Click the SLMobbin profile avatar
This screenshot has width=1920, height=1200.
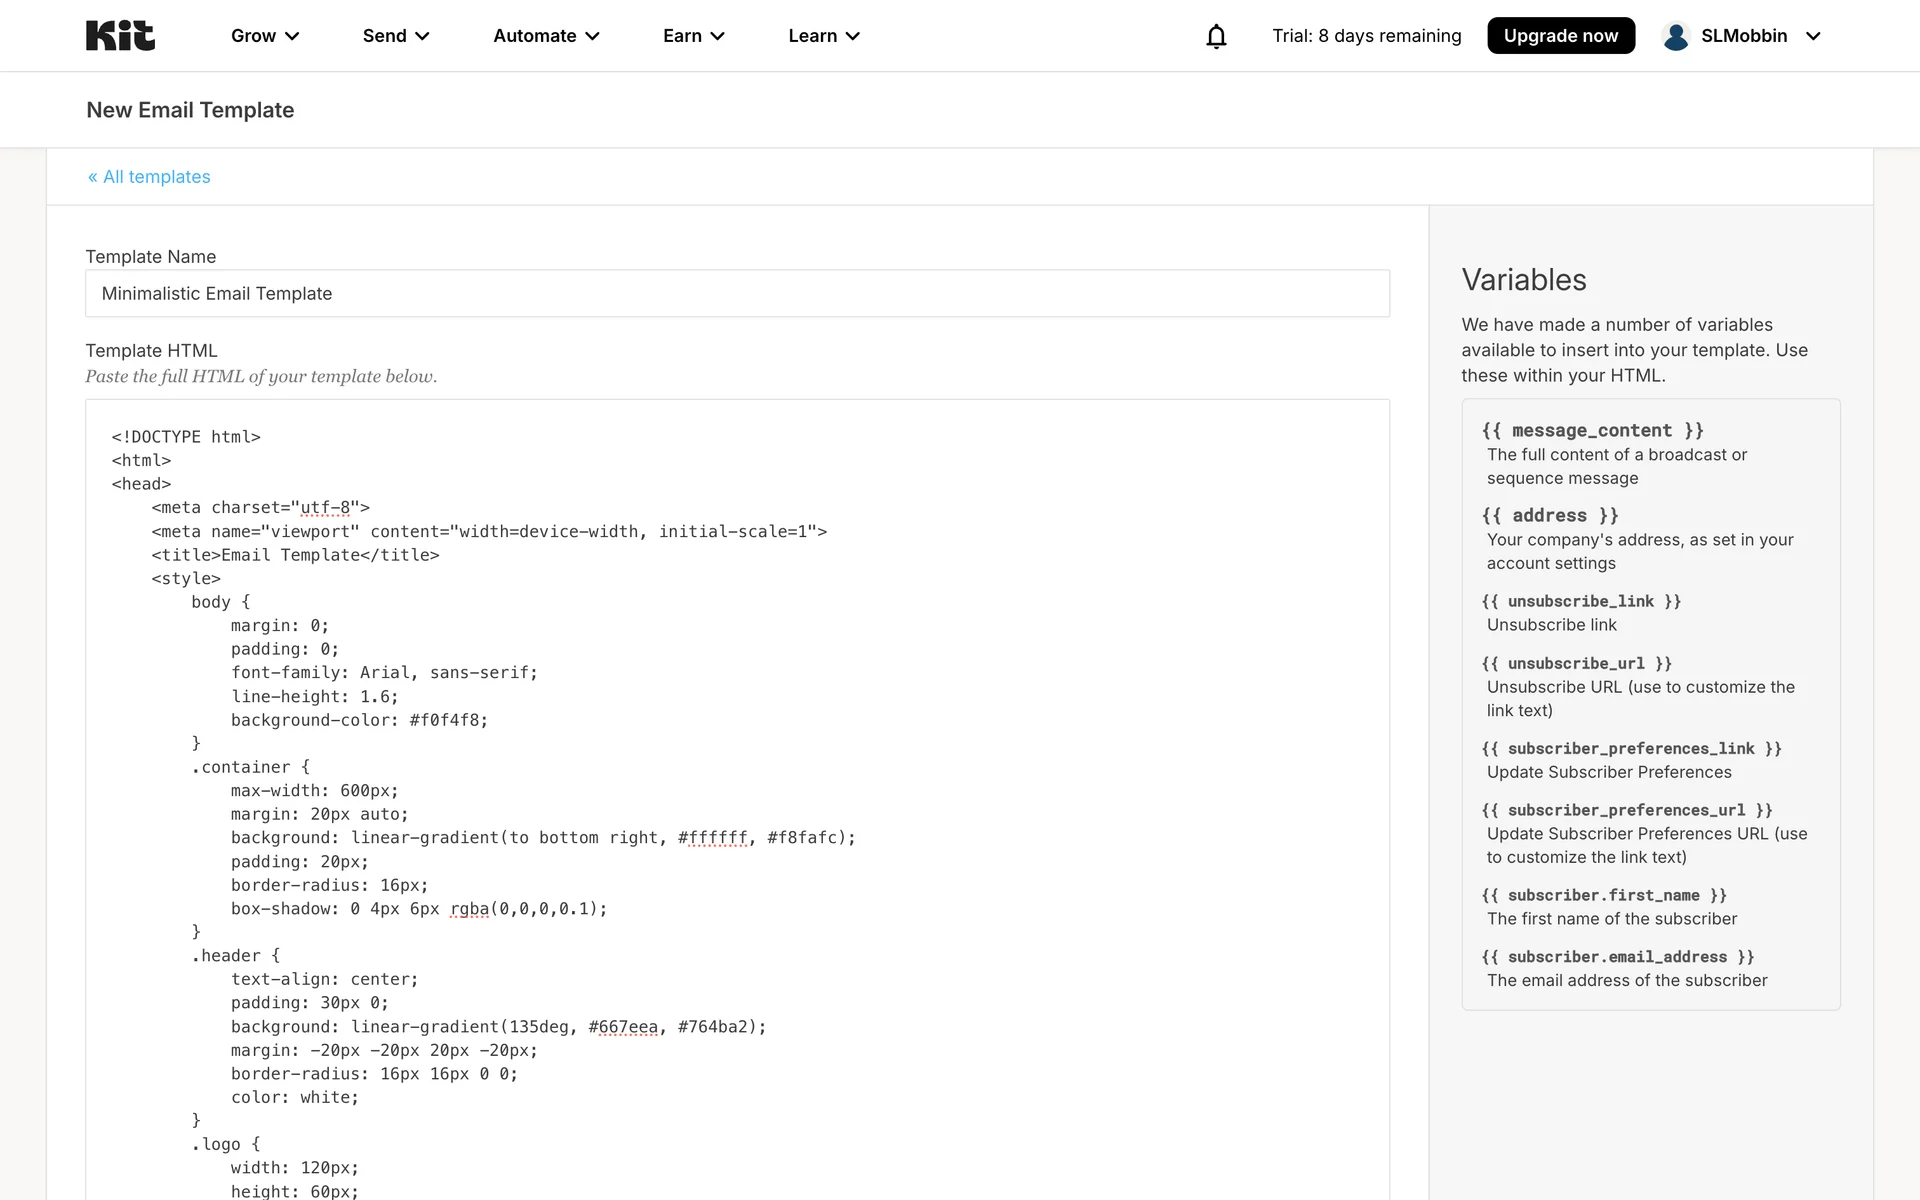(1675, 36)
